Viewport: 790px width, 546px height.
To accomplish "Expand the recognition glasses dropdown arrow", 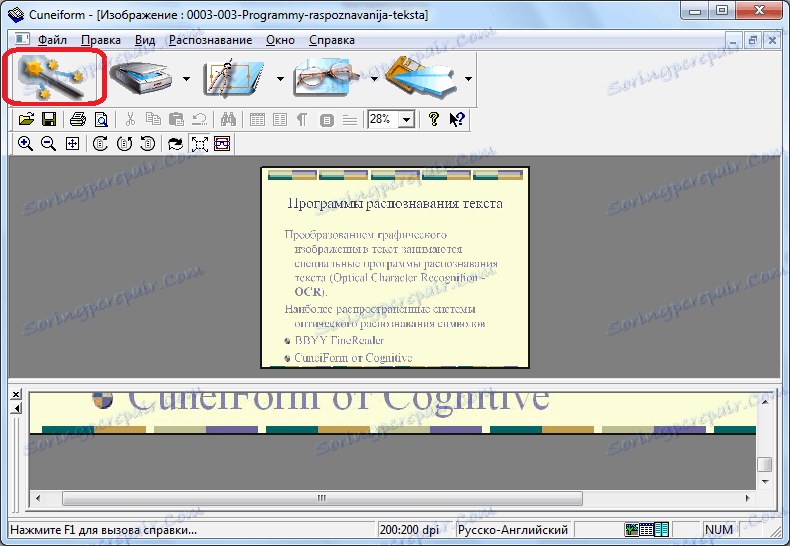I will 374,79.
